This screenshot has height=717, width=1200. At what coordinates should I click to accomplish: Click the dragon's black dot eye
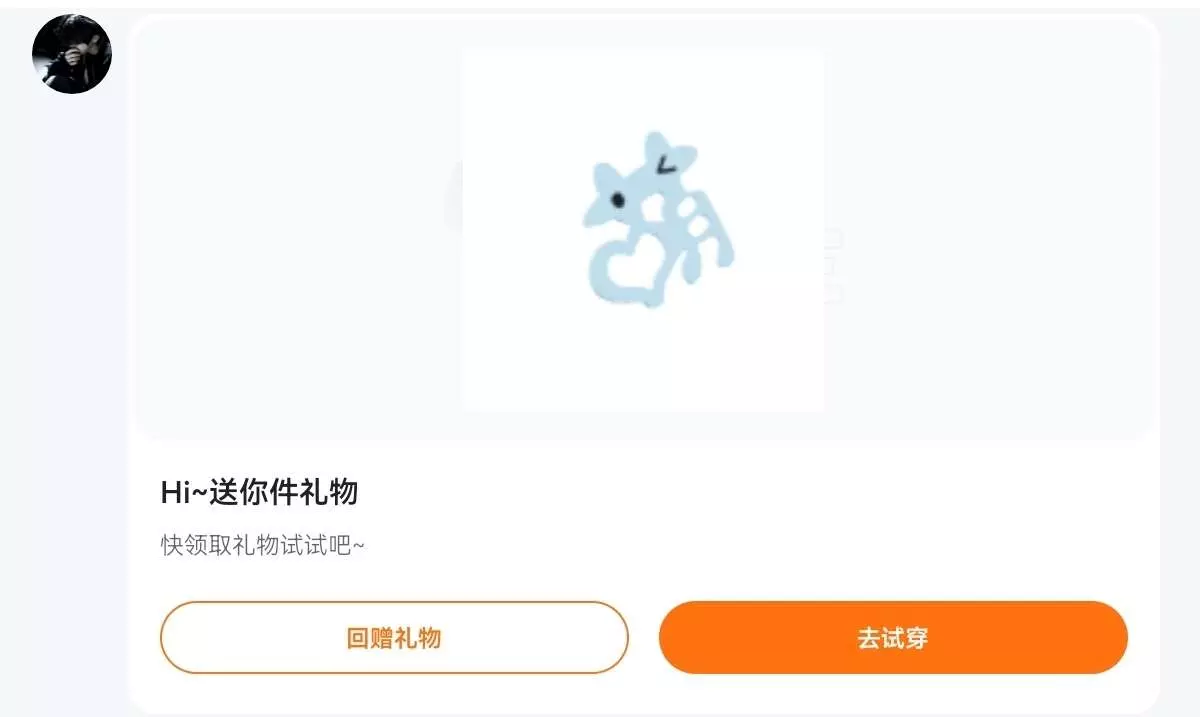click(x=618, y=199)
